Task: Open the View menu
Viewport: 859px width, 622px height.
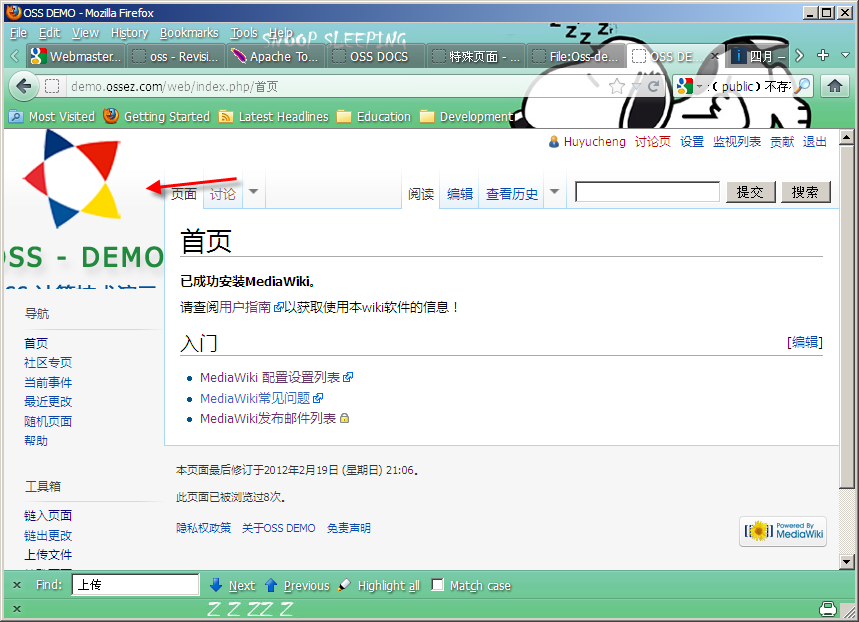Action: [x=85, y=33]
